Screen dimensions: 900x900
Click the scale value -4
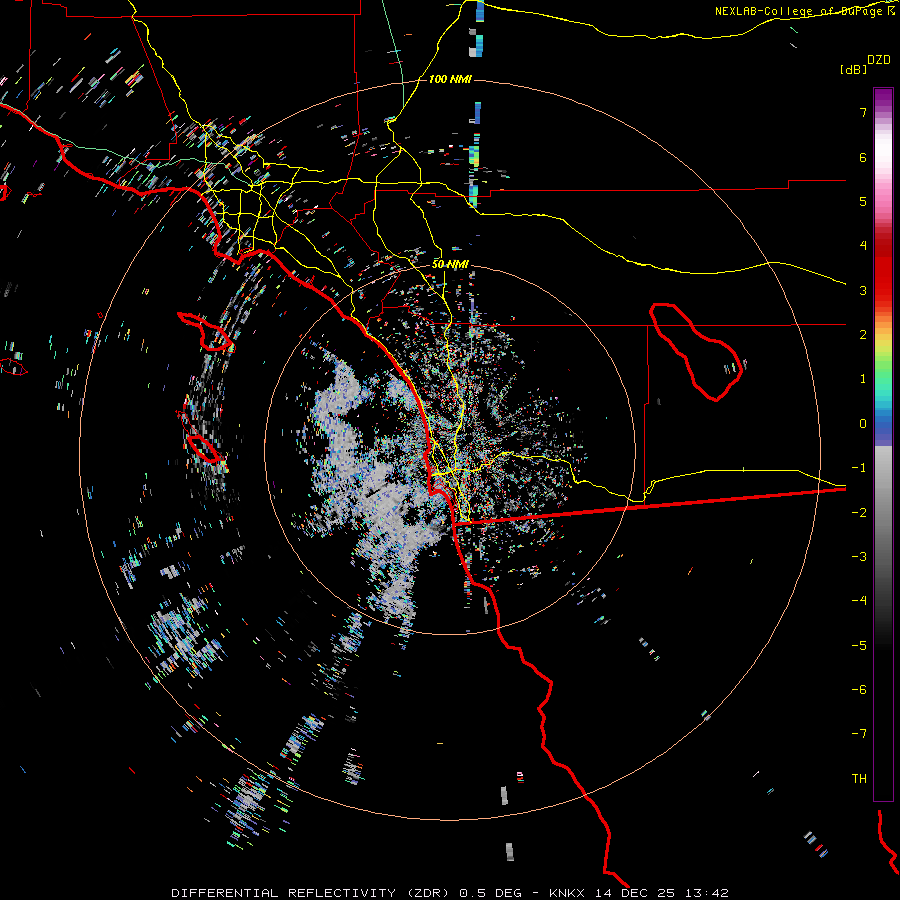tap(859, 601)
